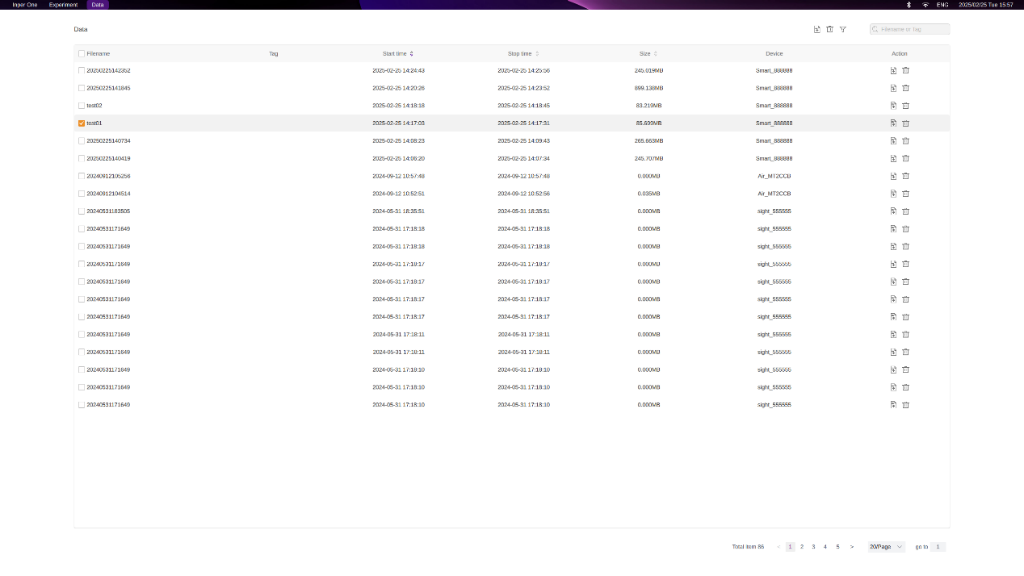Viewport: 1024px width, 576px height.
Task: Click the Bluetooth icon in the top bar
Action: (908, 5)
